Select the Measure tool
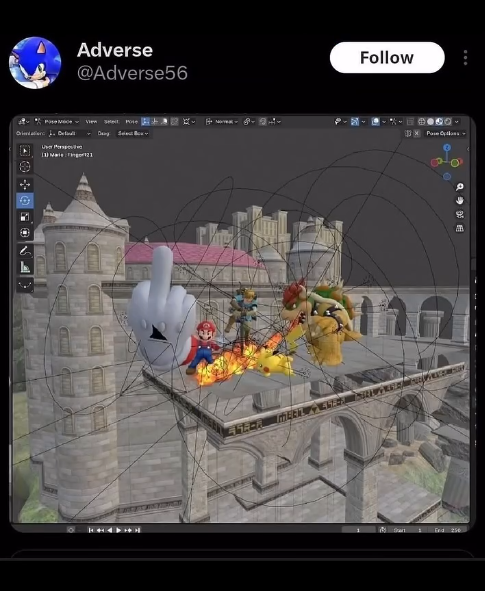Viewport: 485px width, 591px height. click(x=25, y=266)
